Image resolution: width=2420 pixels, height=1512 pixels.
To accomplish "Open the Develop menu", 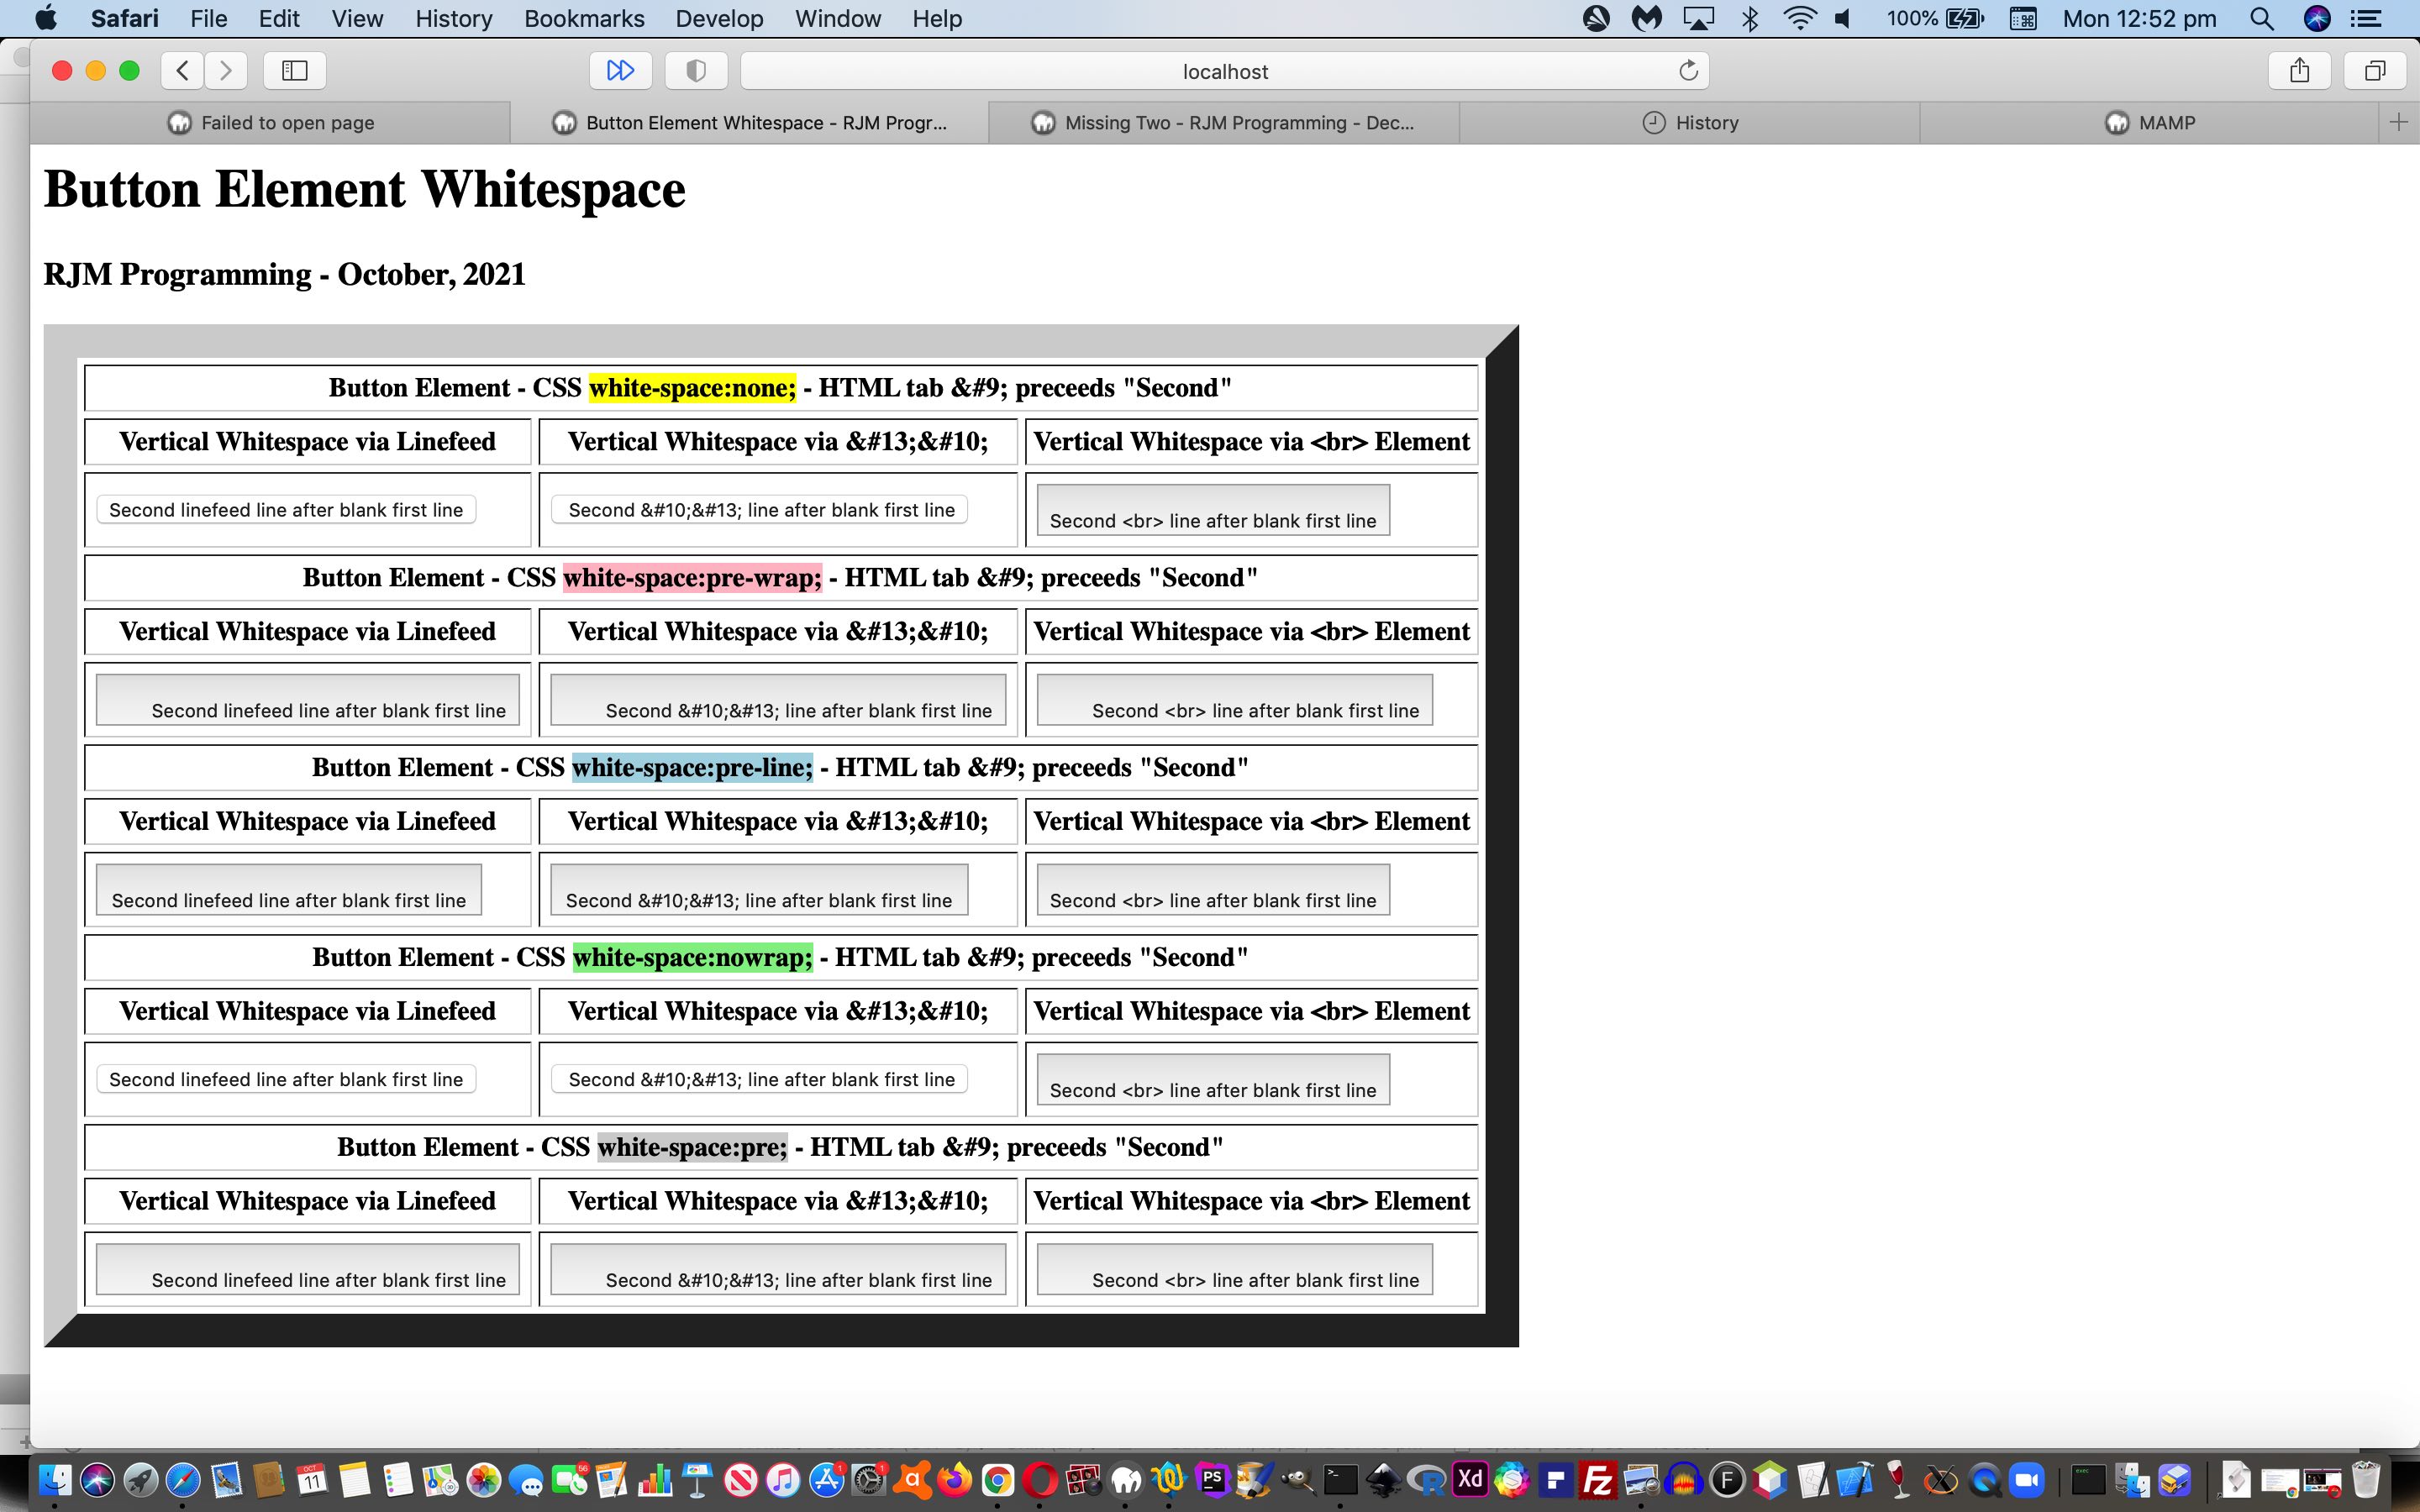I will (x=718, y=18).
